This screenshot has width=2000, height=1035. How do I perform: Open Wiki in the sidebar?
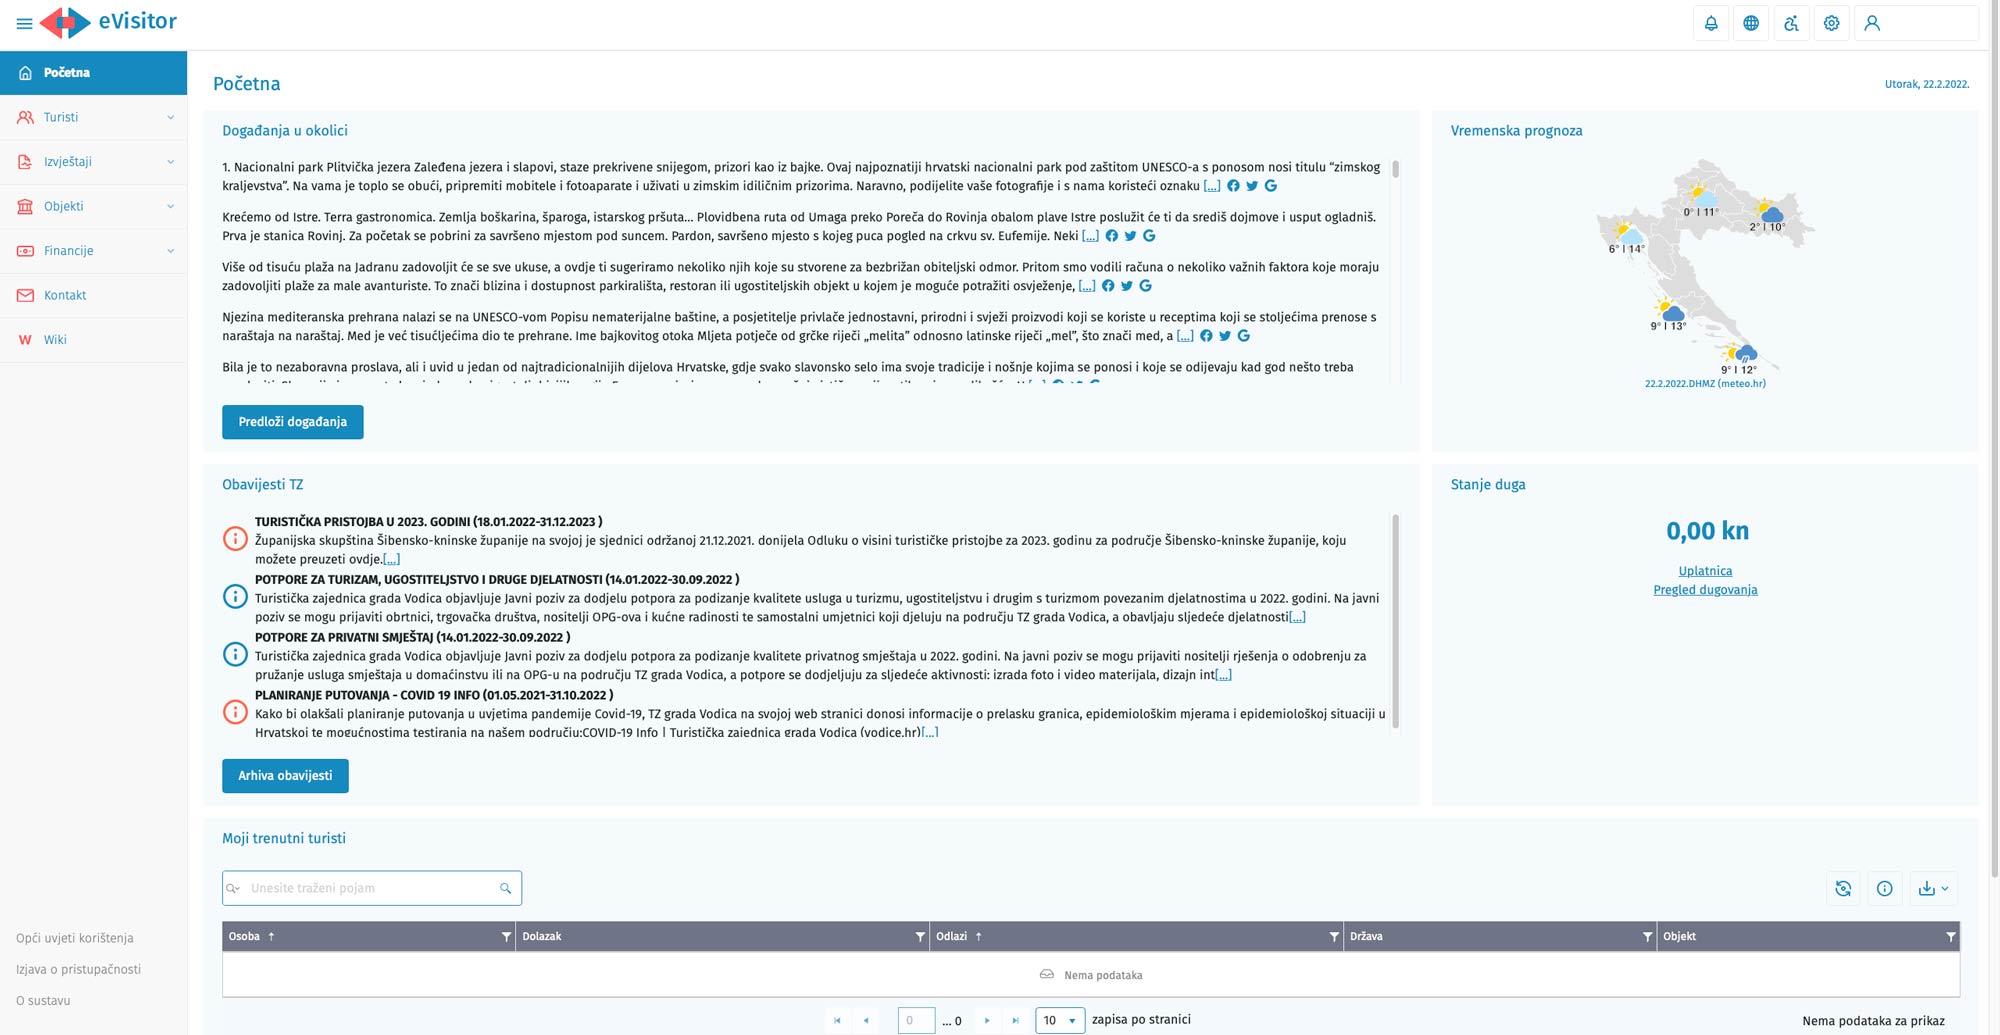pos(93,340)
